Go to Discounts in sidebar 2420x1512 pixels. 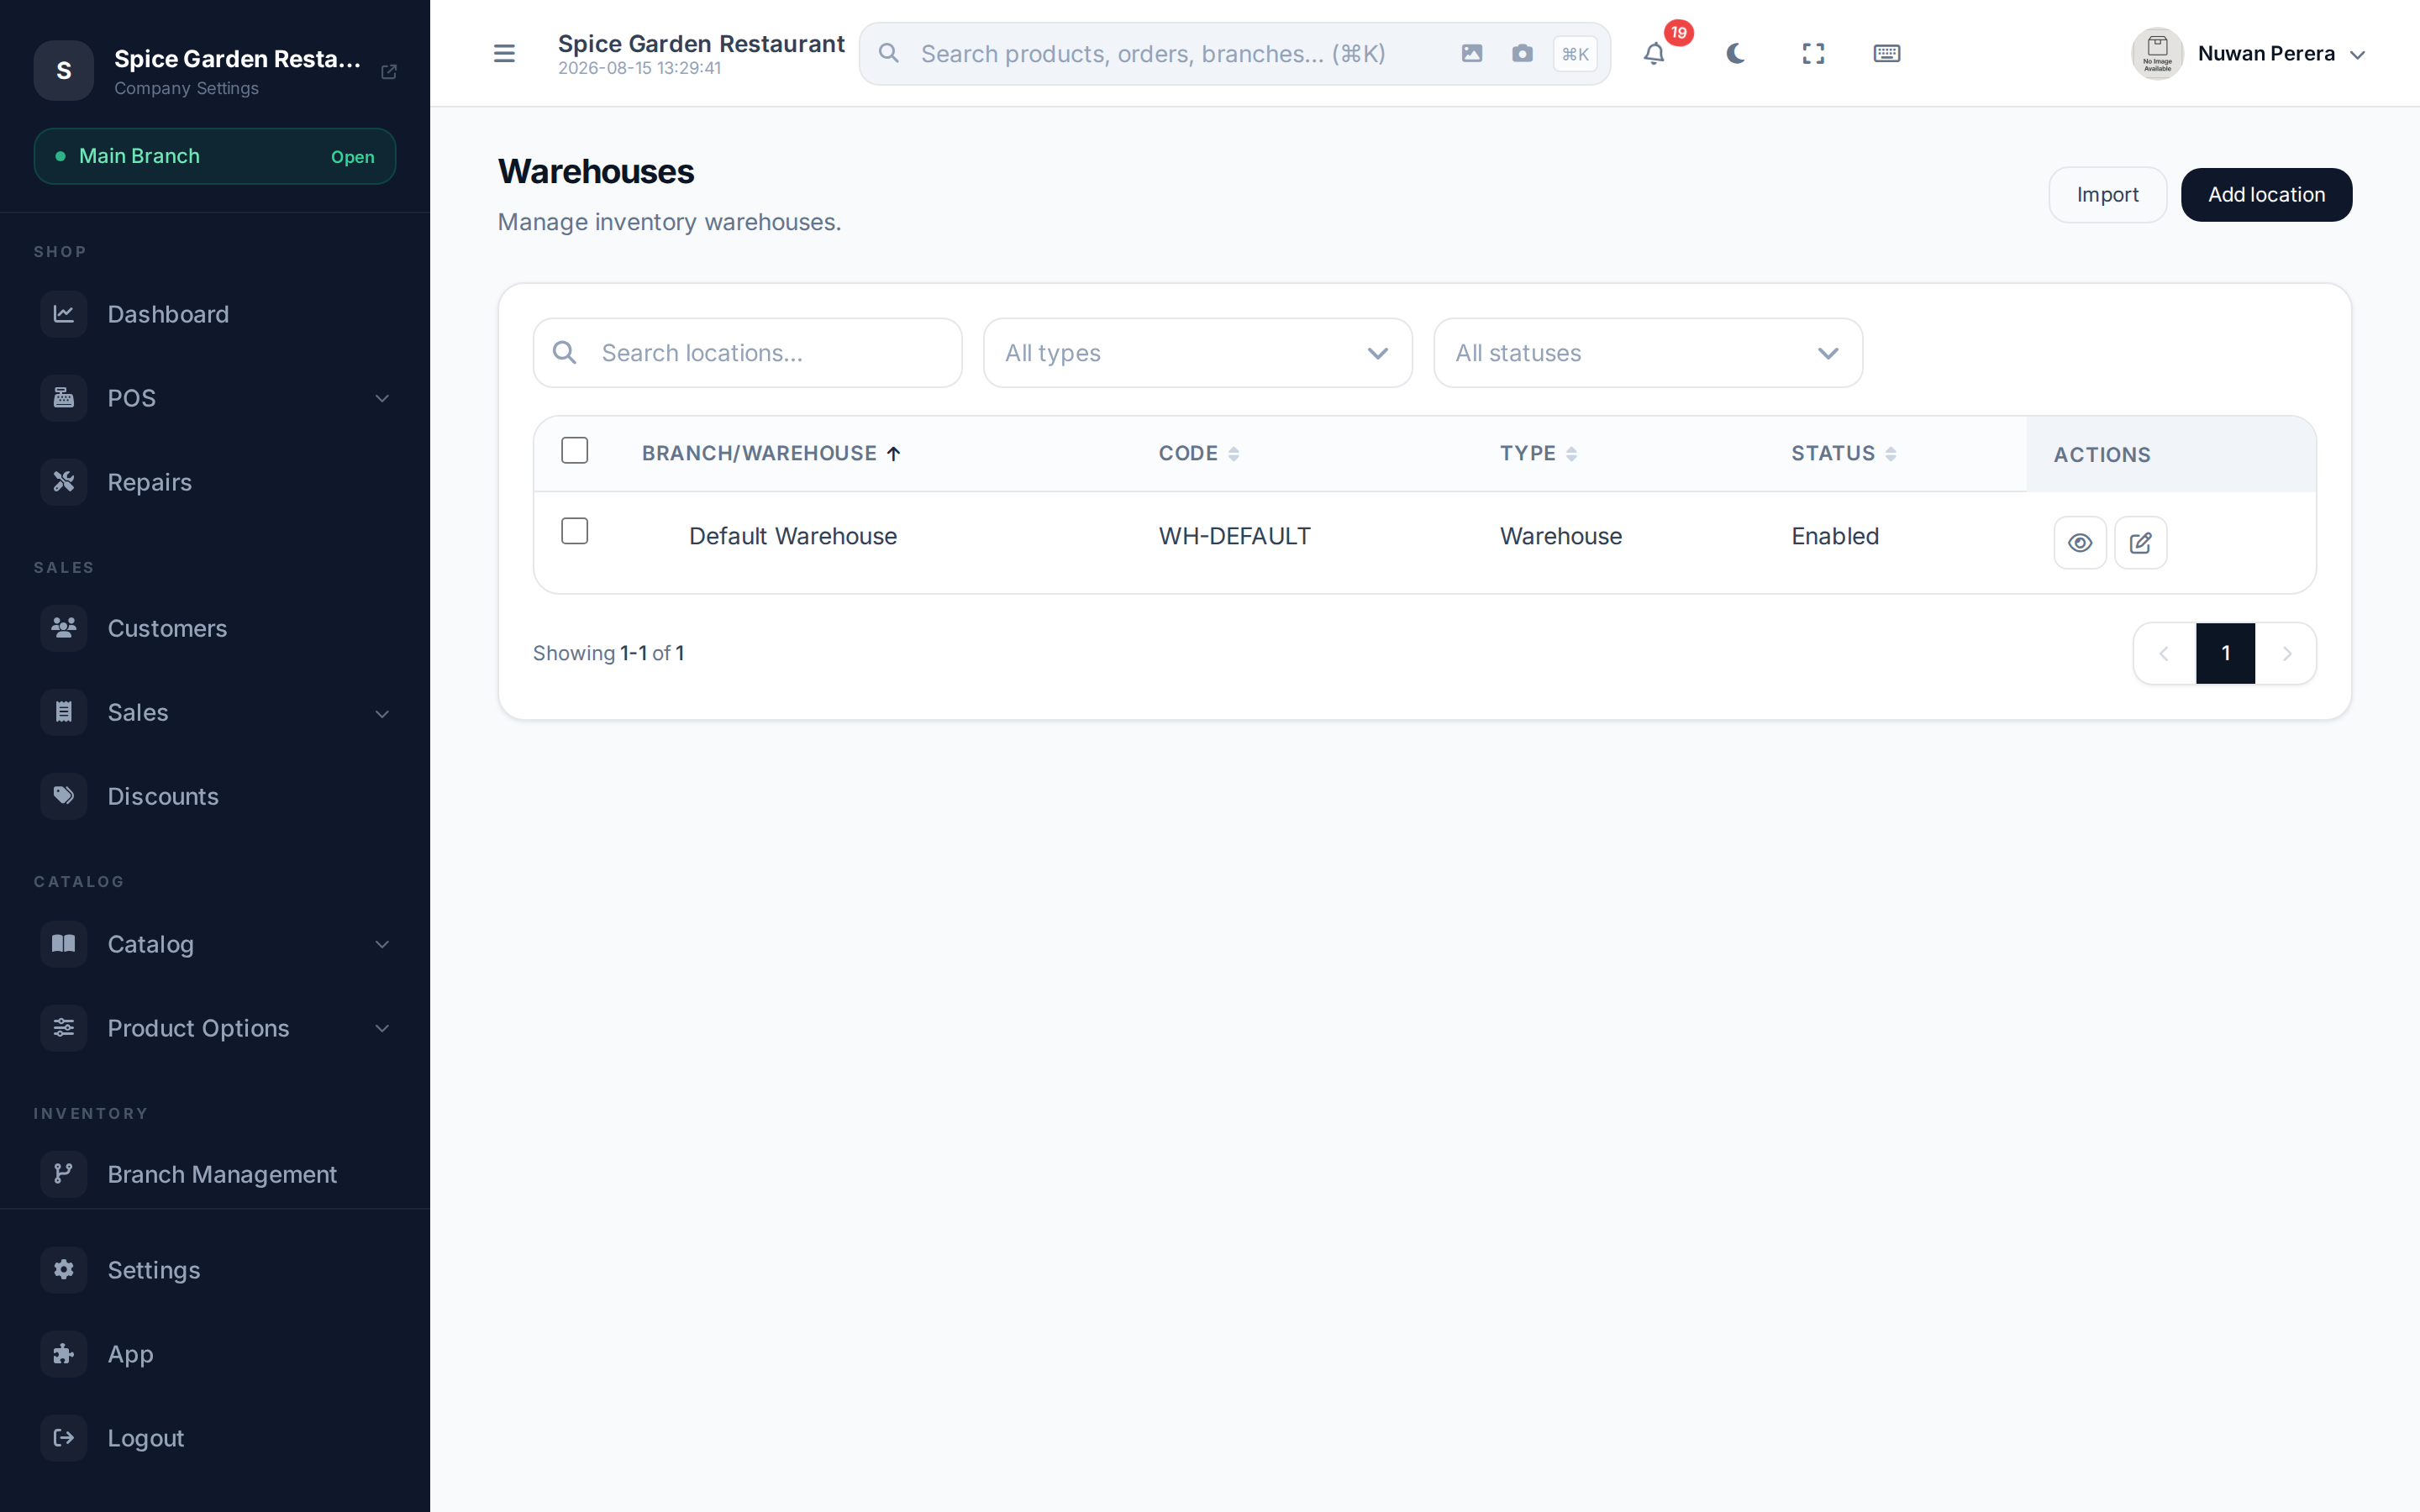click(215, 796)
